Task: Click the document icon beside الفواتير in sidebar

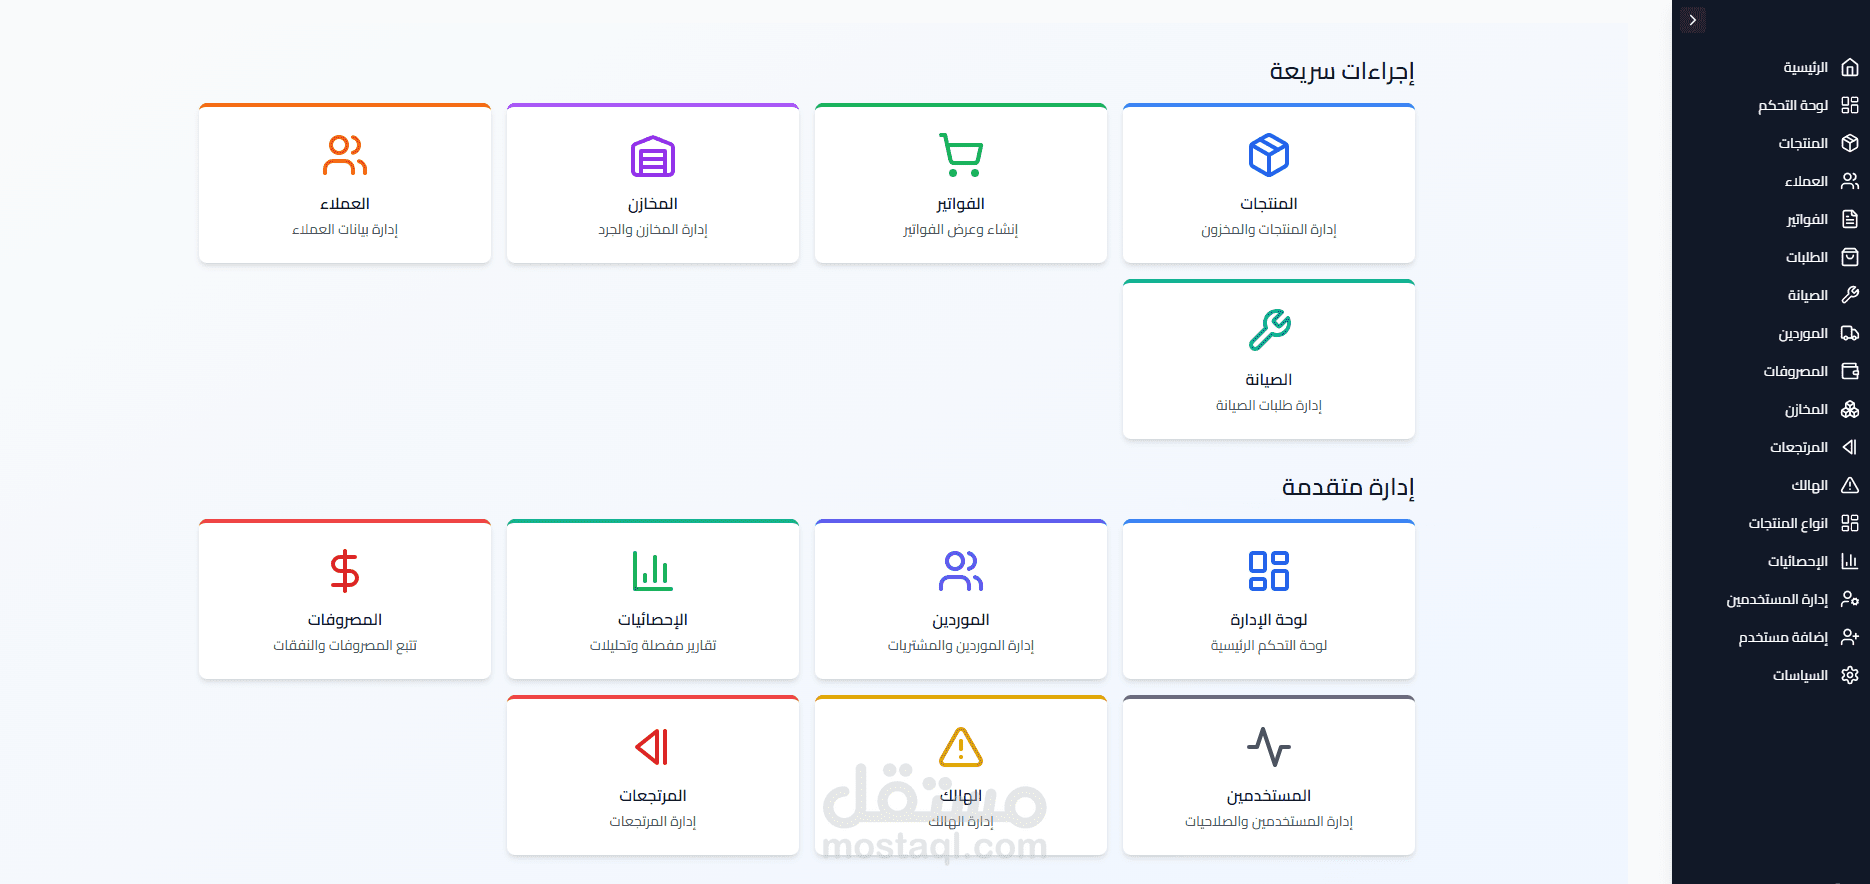Action: [x=1850, y=219]
